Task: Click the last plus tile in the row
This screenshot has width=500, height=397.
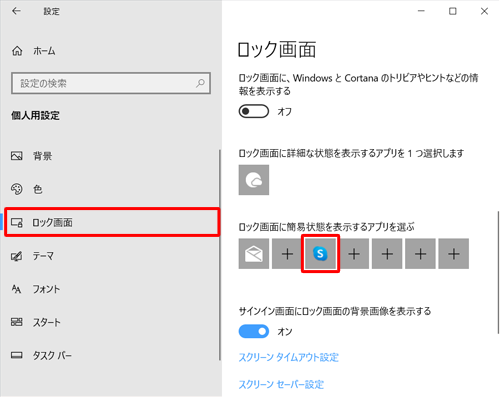Action: coord(454,254)
